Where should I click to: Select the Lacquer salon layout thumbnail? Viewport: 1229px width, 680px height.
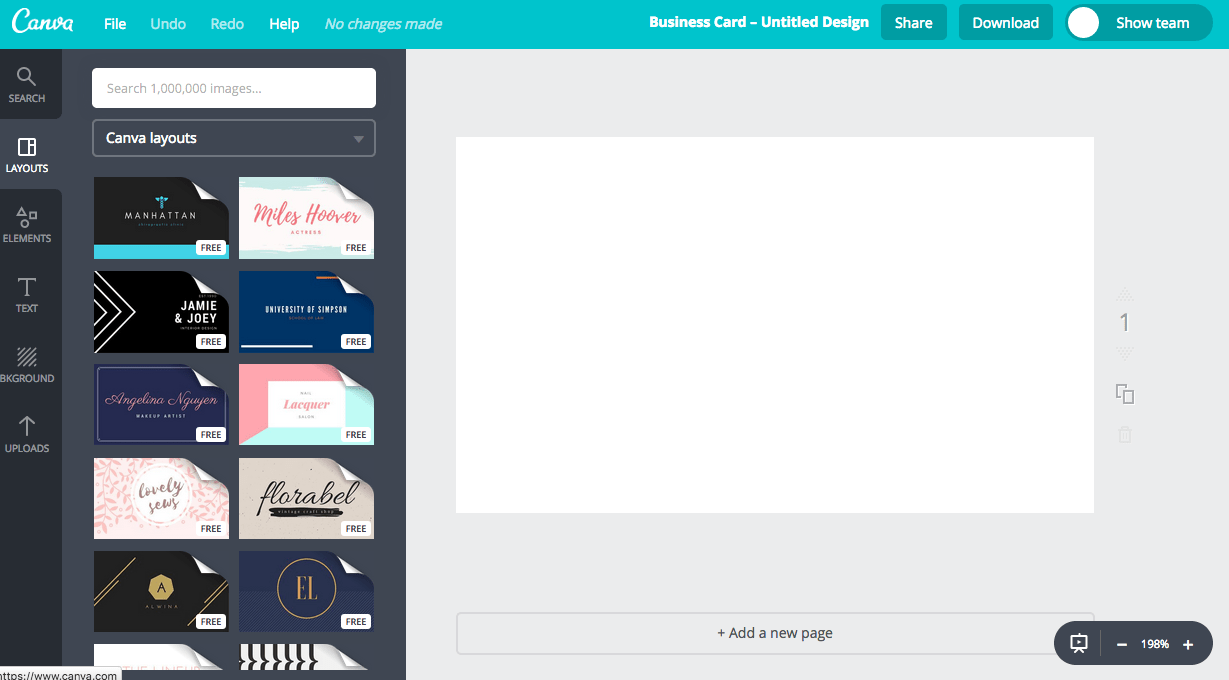click(x=306, y=405)
